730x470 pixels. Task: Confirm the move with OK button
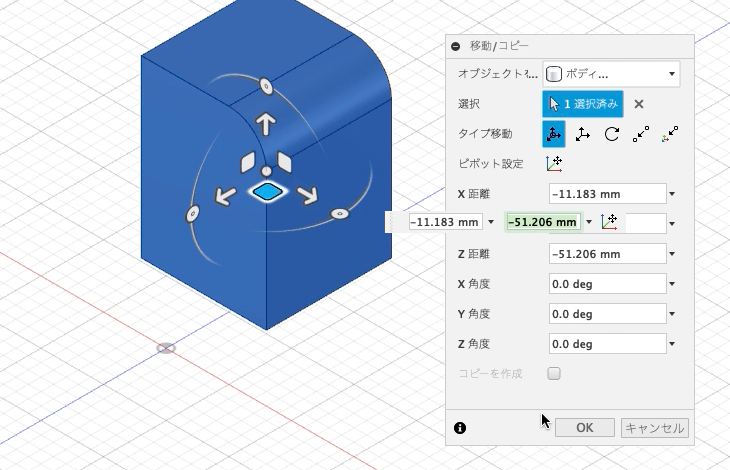tap(585, 428)
